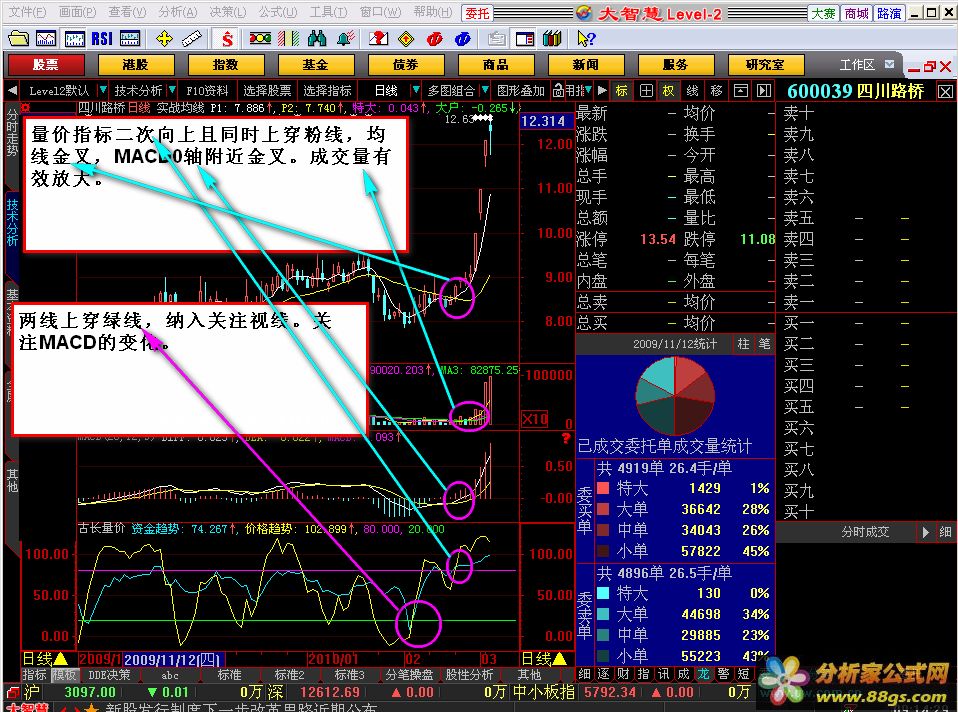Click the 港股 button
The image size is (958, 712).
[136, 64]
